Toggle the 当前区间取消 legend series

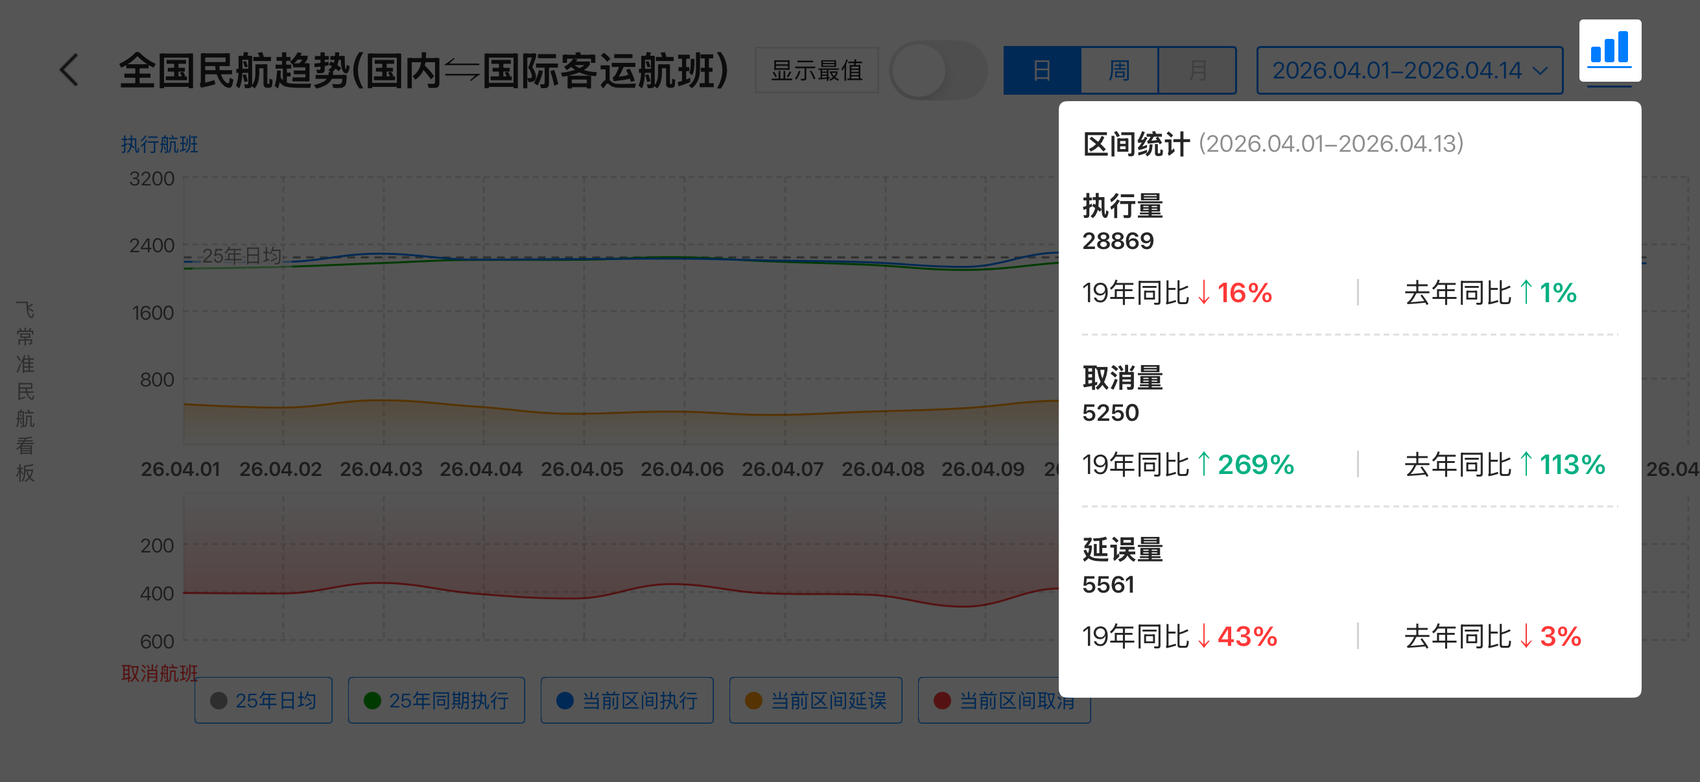click(1004, 700)
